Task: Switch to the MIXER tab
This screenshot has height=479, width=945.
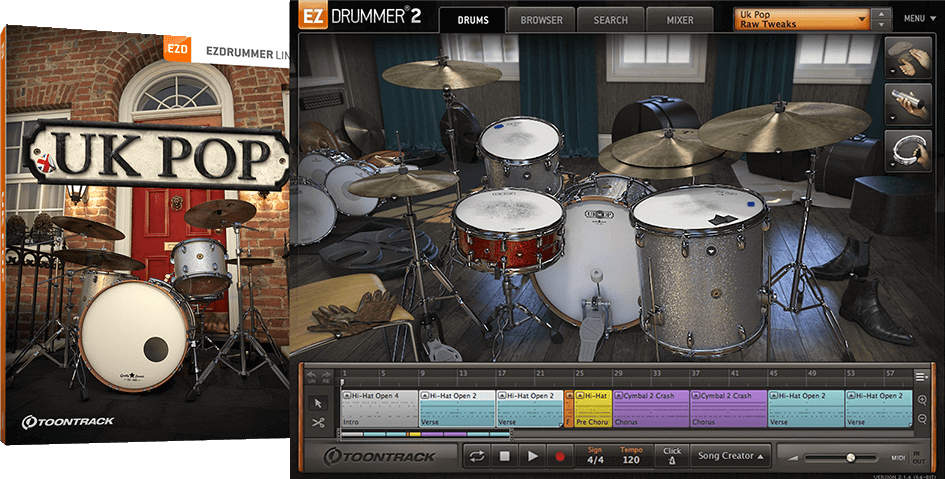Action: [680, 20]
